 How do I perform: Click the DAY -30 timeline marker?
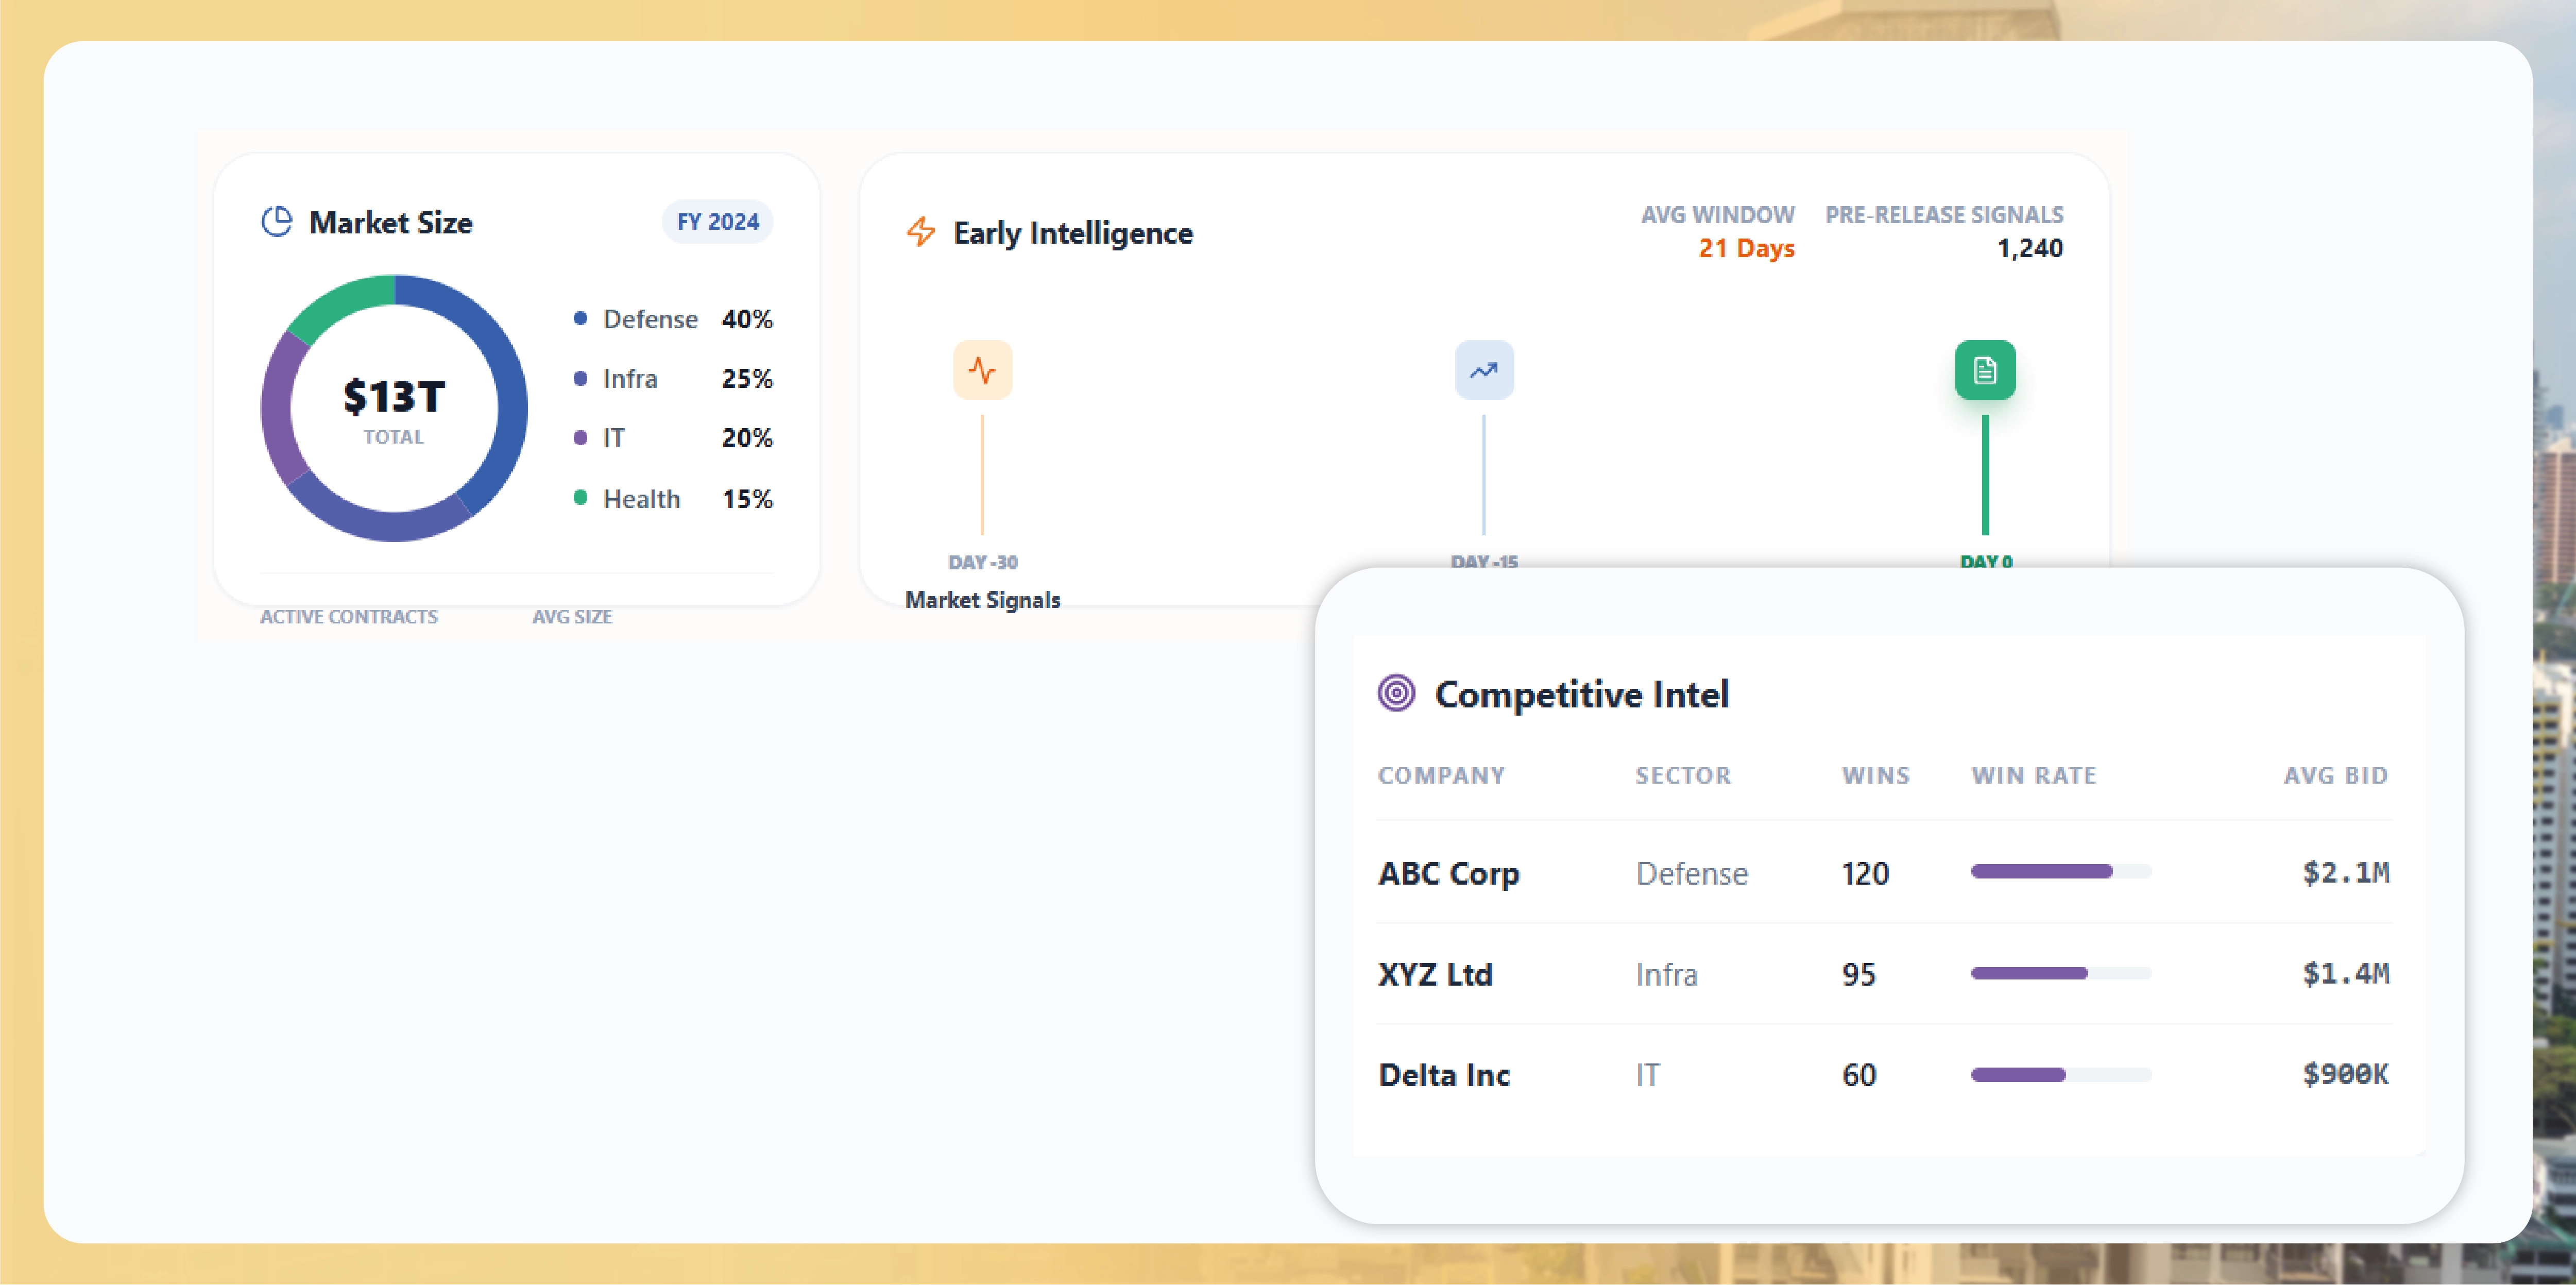982,562
